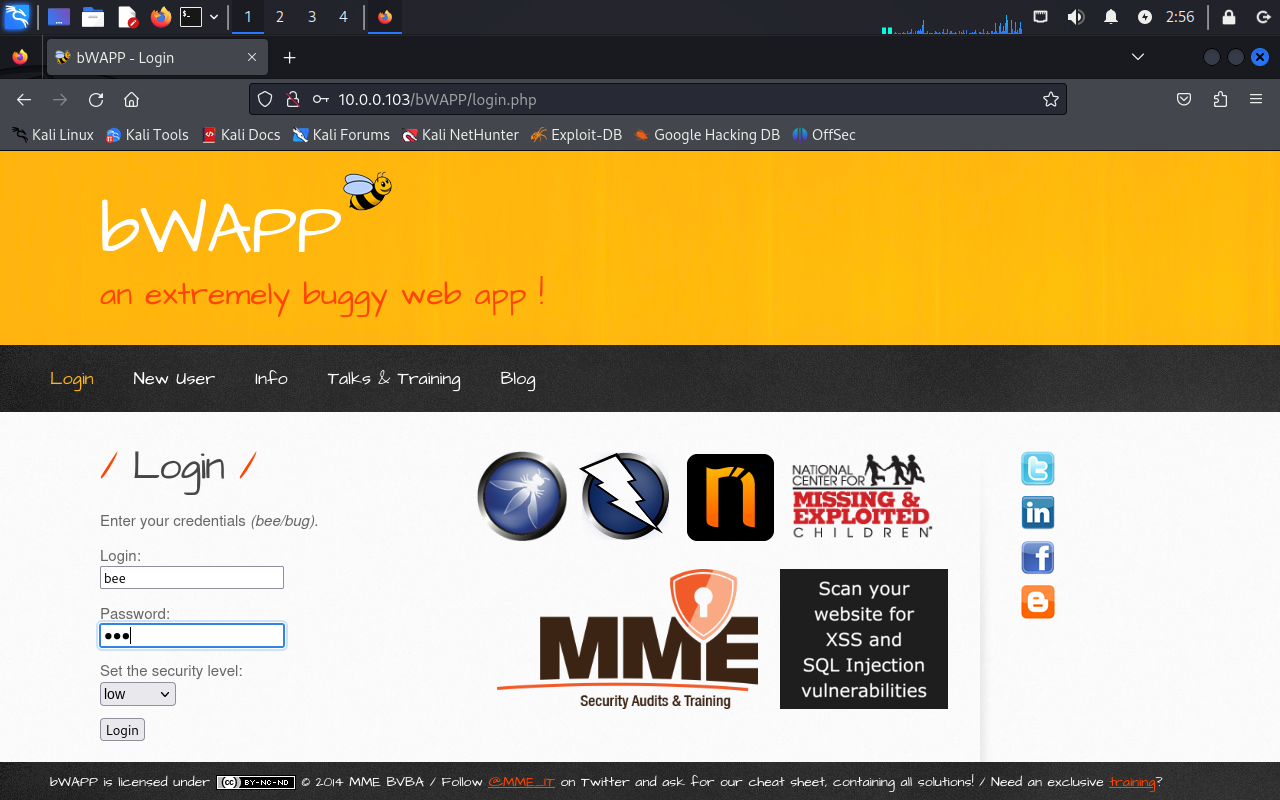1280x800 pixels.
Task: Open the Kali Linux bookmark
Action: coord(53,135)
